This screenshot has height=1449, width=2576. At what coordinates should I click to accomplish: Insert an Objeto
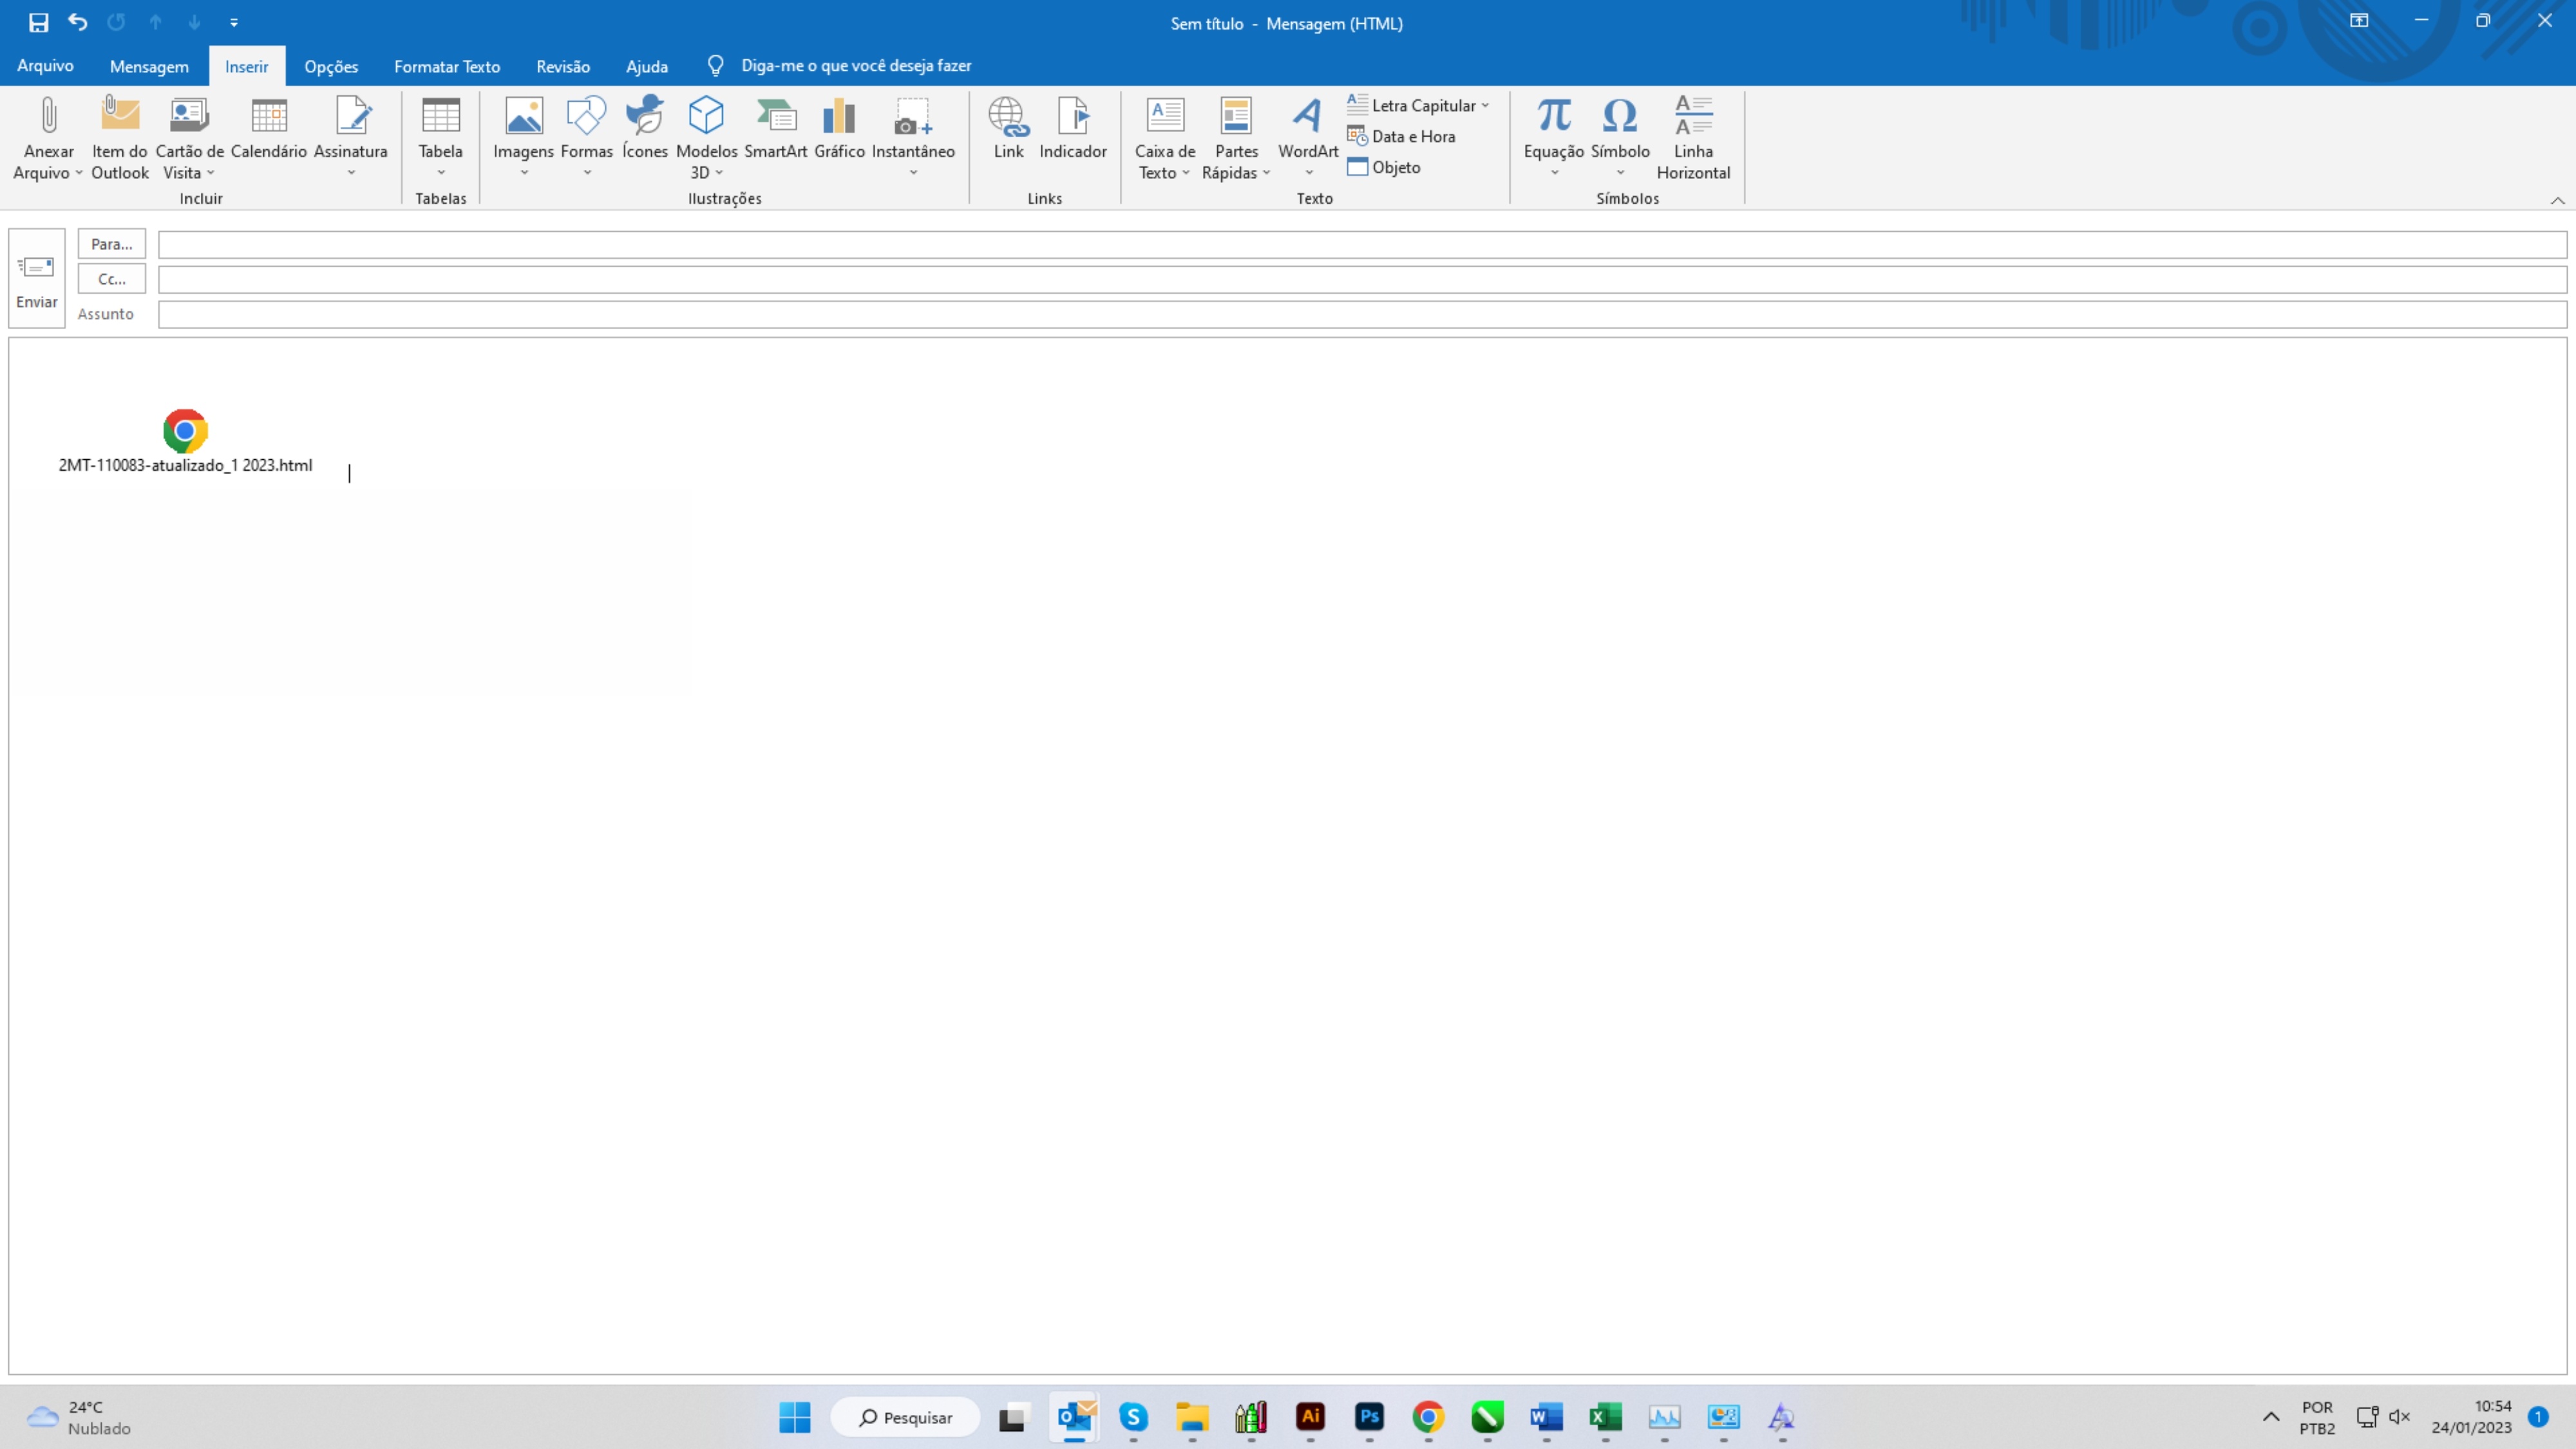(x=1384, y=167)
